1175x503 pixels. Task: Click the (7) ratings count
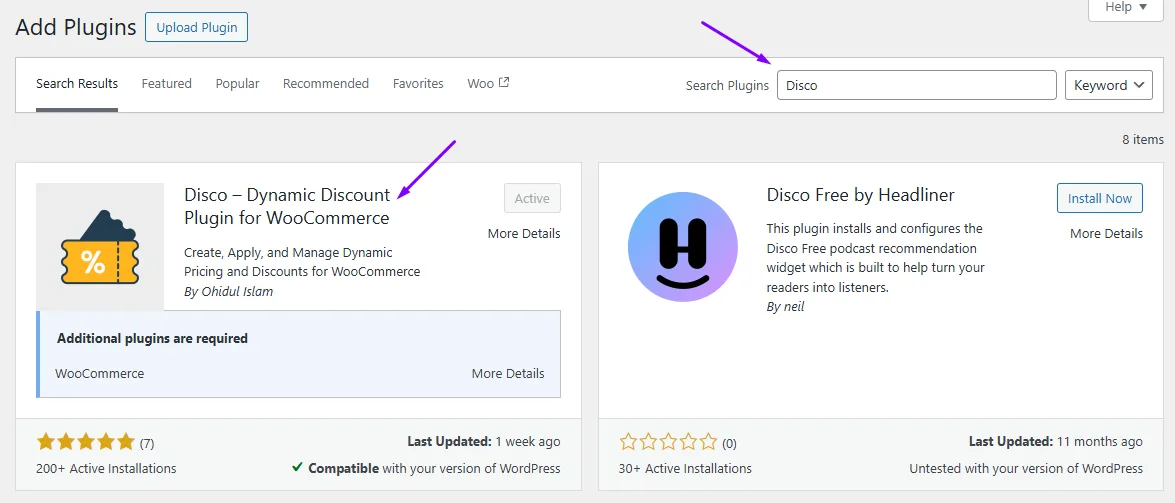147,444
